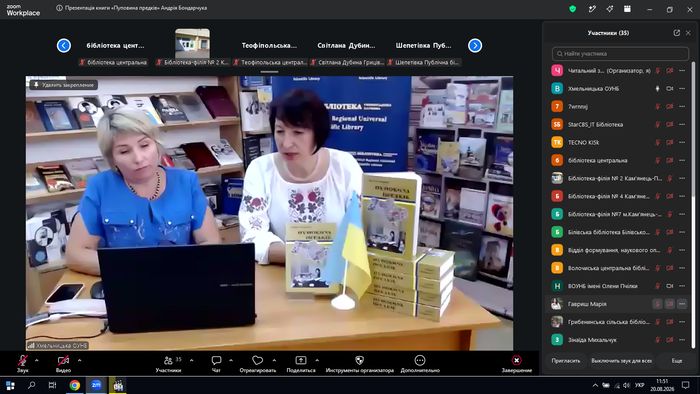700x394 pixels.
Task: Click the participants list scrollbar
Action: [693, 129]
